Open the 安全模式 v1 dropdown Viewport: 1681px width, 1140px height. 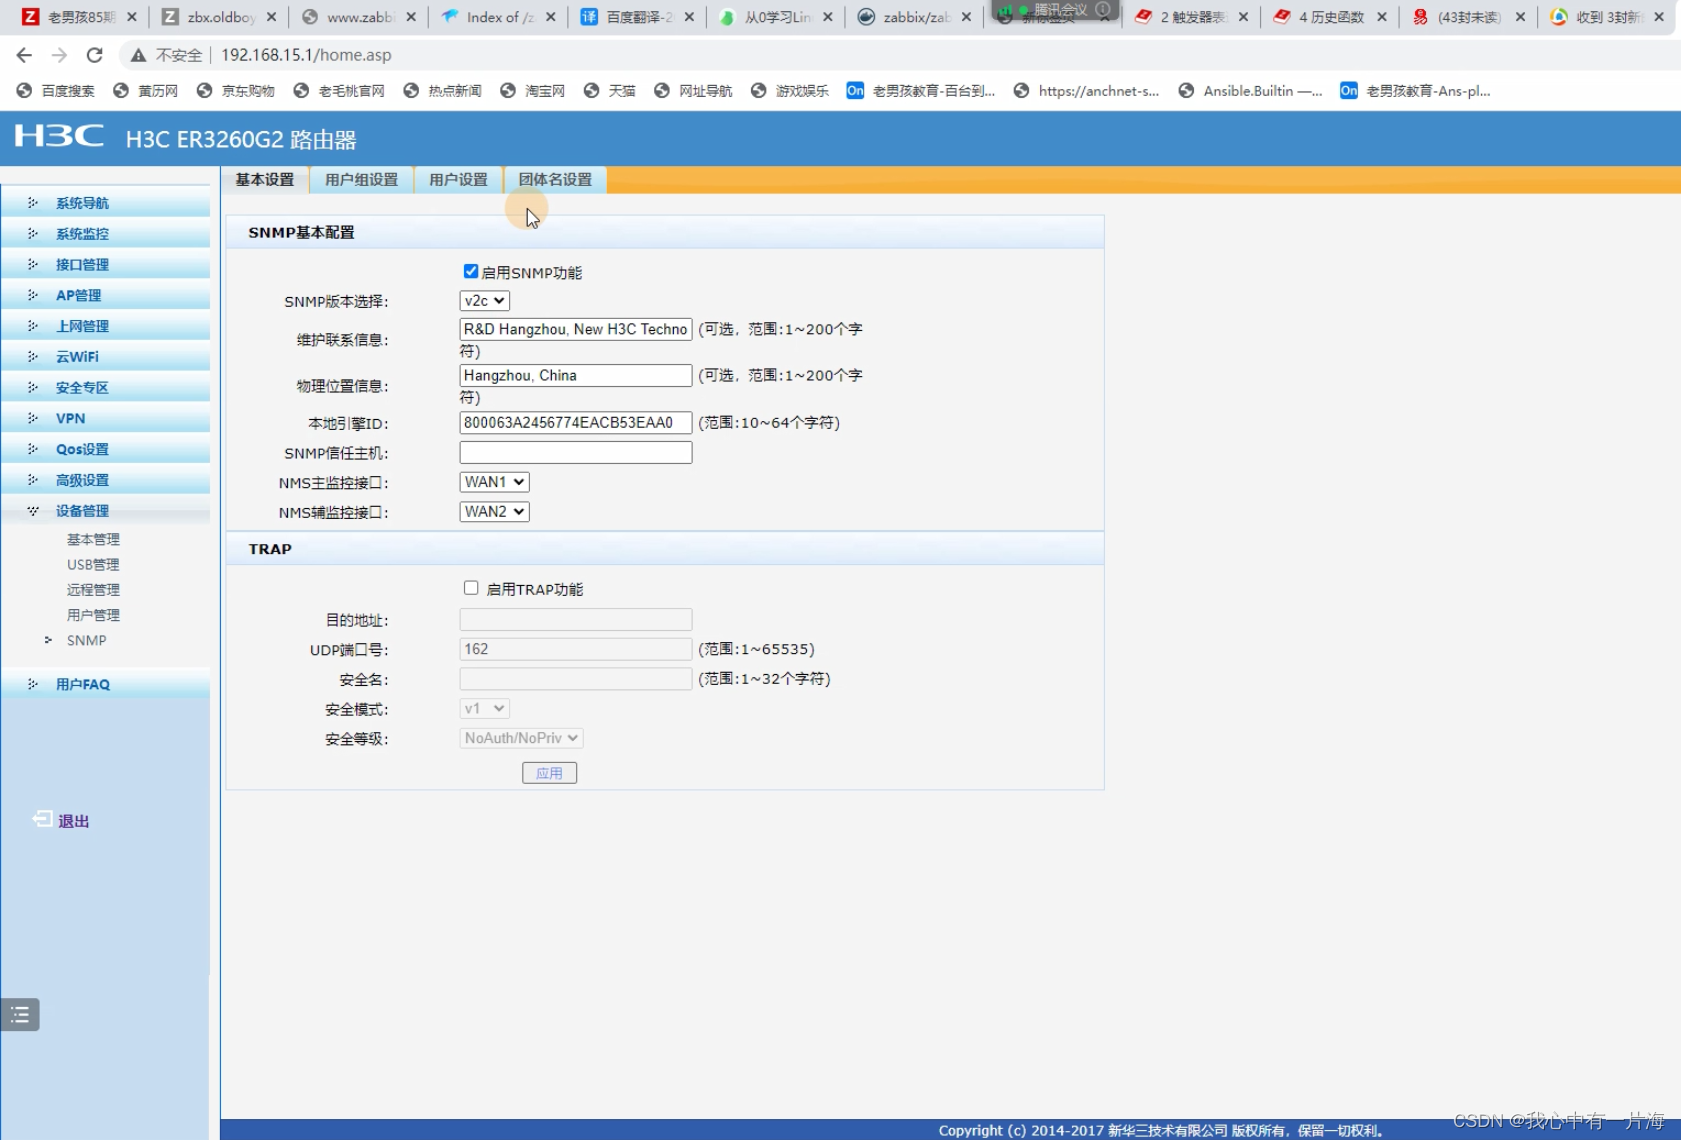(484, 709)
